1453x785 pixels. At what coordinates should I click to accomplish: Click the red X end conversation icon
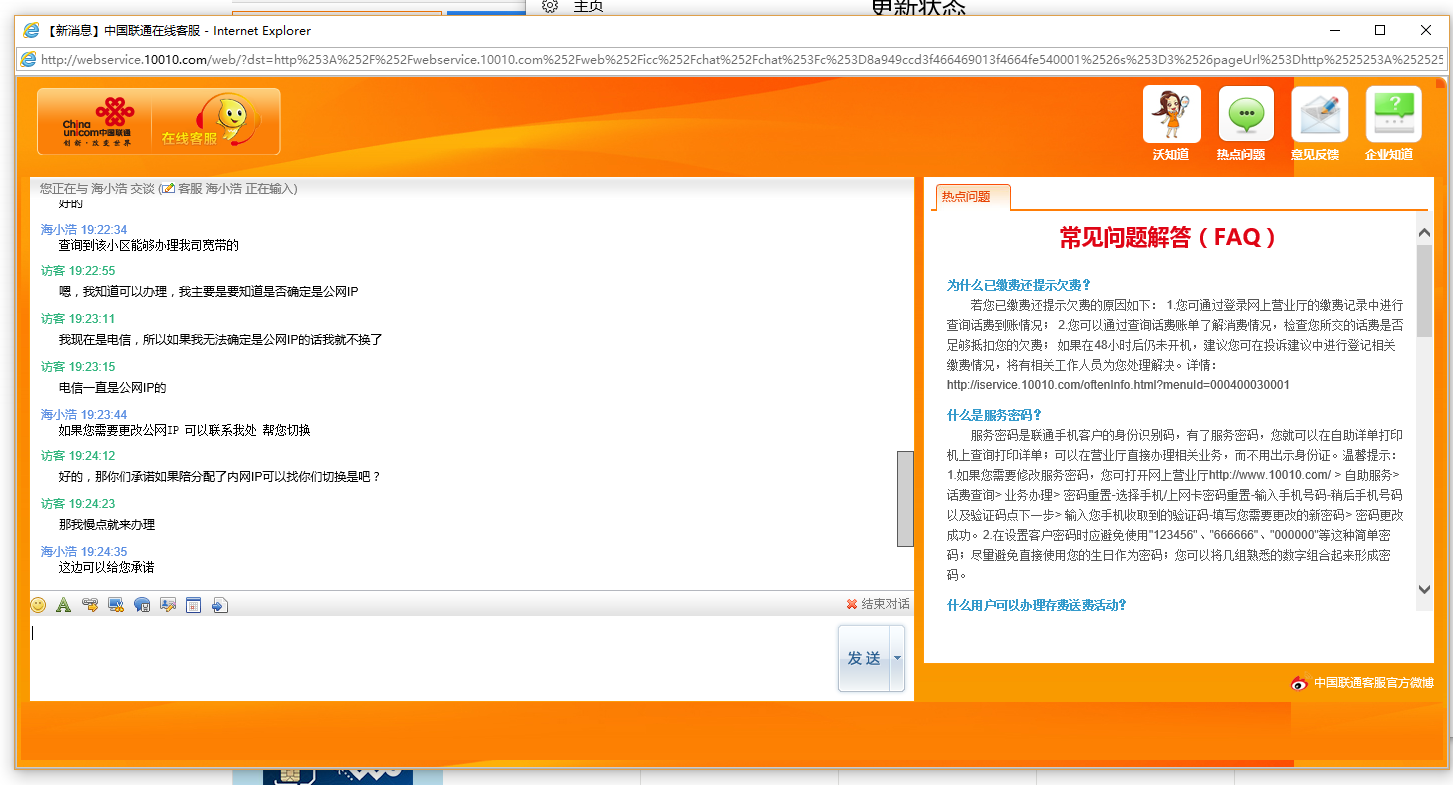tap(852, 604)
